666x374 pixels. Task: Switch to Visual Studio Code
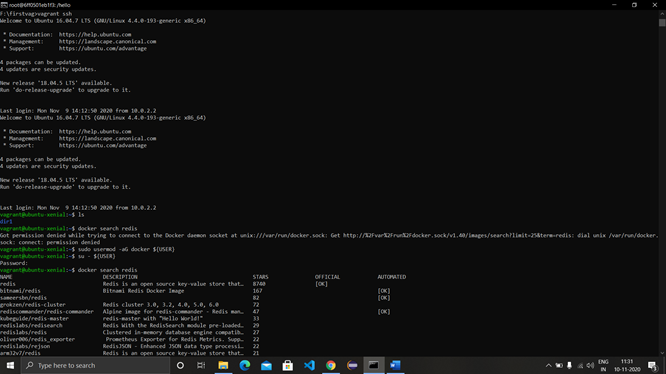pos(309,365)
